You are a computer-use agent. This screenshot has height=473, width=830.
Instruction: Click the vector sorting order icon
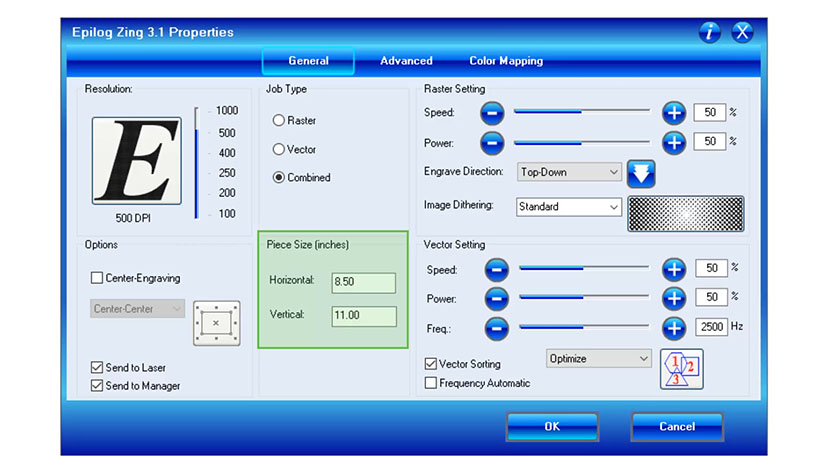682,368
